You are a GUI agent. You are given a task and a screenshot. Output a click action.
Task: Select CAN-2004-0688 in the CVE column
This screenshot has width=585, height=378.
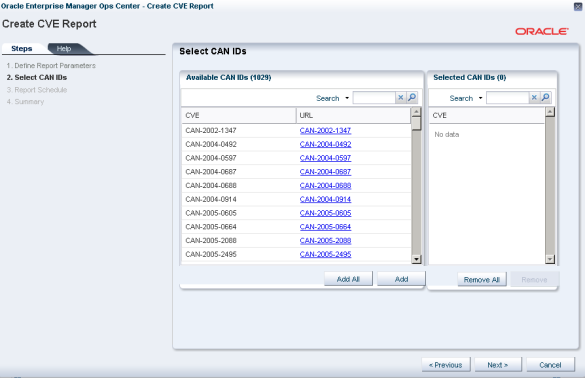point(211,186)
